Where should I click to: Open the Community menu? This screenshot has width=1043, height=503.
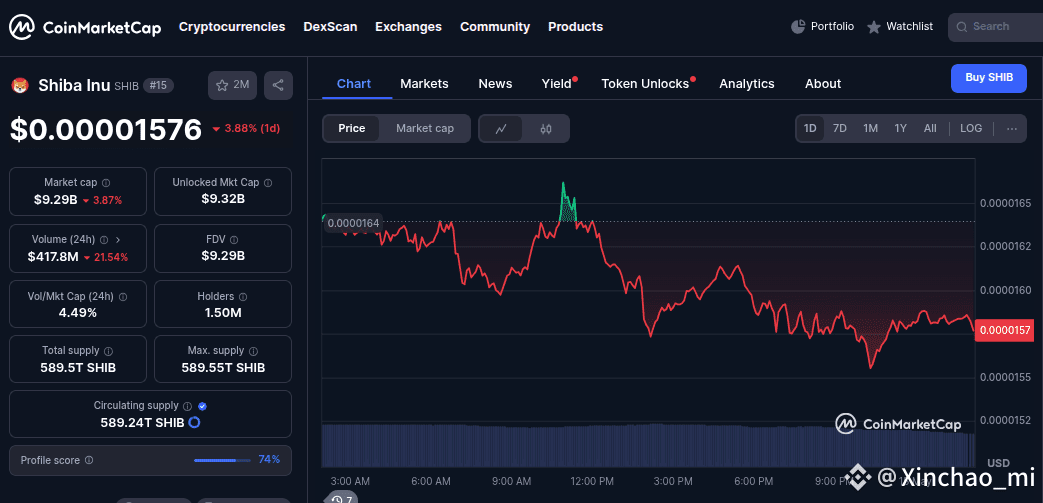point(495,27)
